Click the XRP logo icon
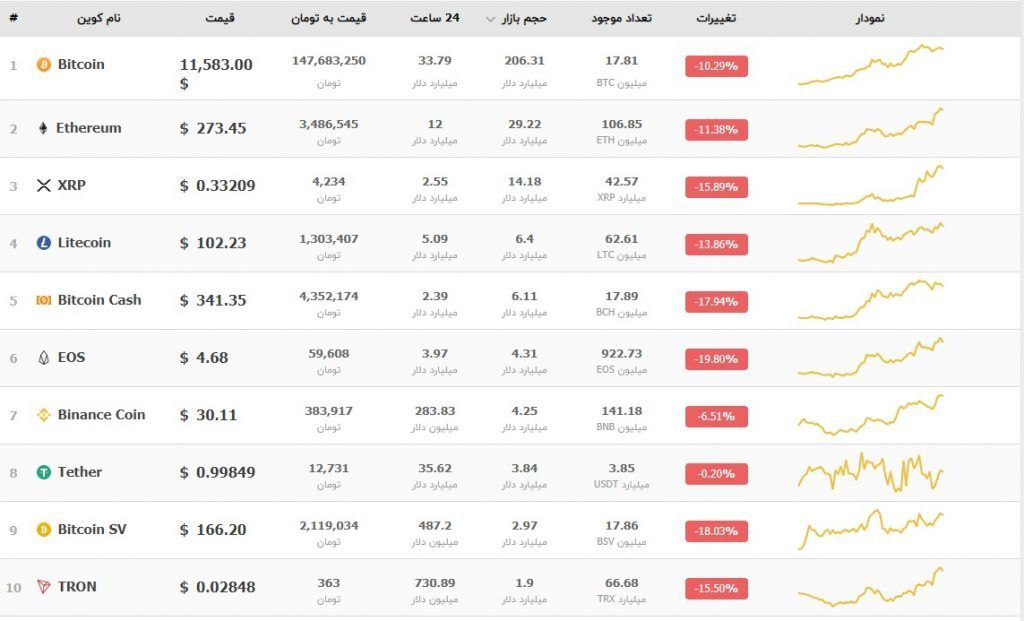Viewport: 1024px width, 621px height. (x=44, y=186)
